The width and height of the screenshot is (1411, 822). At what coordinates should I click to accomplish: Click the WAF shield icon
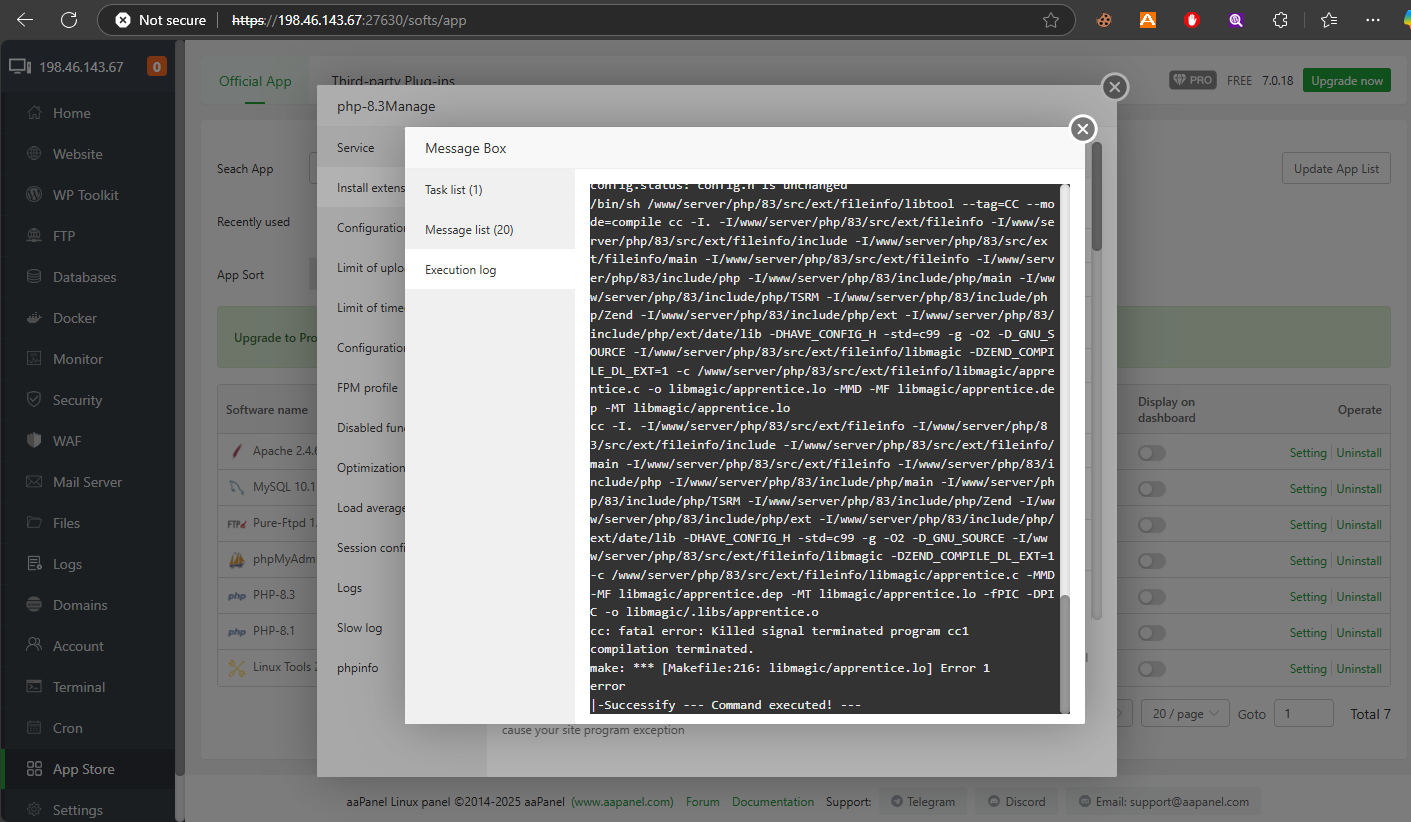pyautogui.click(x=35, y=441)
